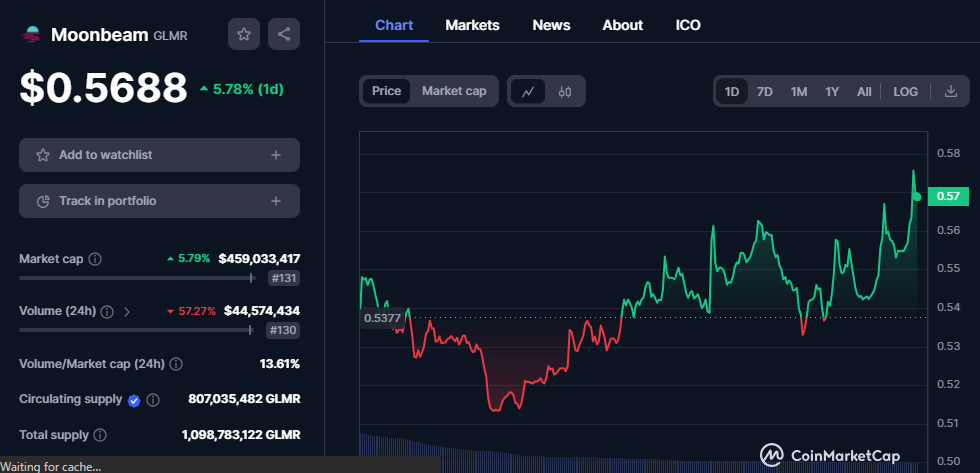Open the About tab
This screenshot has width=980, height=473.
point(622,26)
